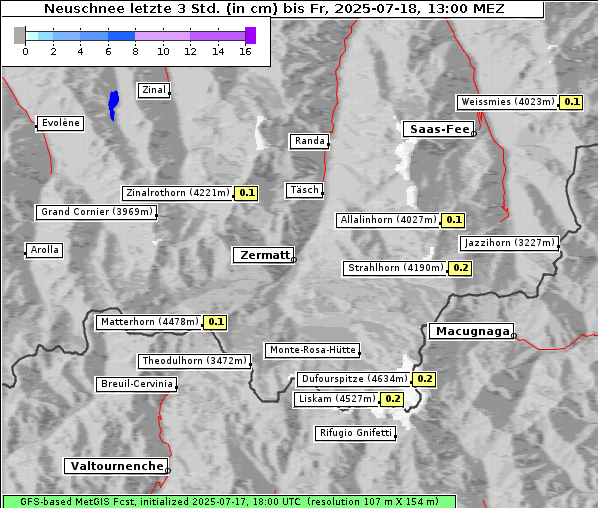Image resolution: width=598 pixels, height=508 pixels.
Task: Click the Neuschnee letzte 3 Std. title
Action: [x=274, y=9]
